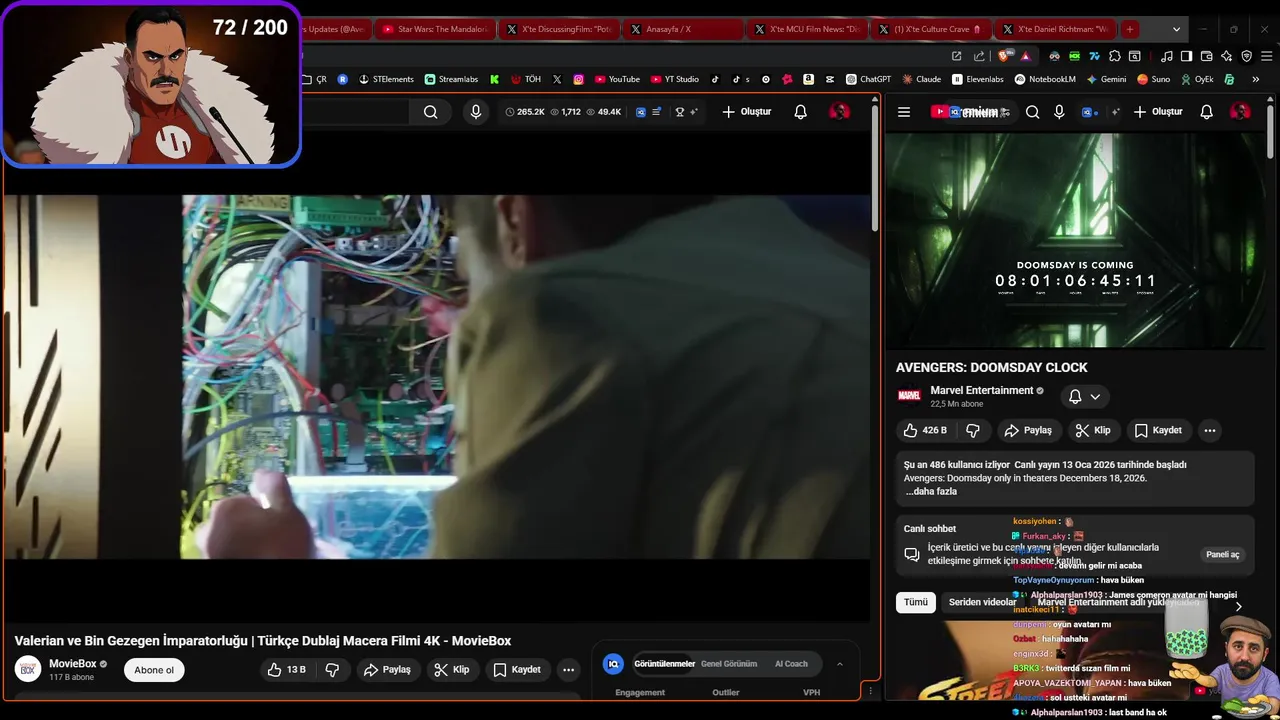Expand description with '...daha fazla'

(x=931, y=492)
